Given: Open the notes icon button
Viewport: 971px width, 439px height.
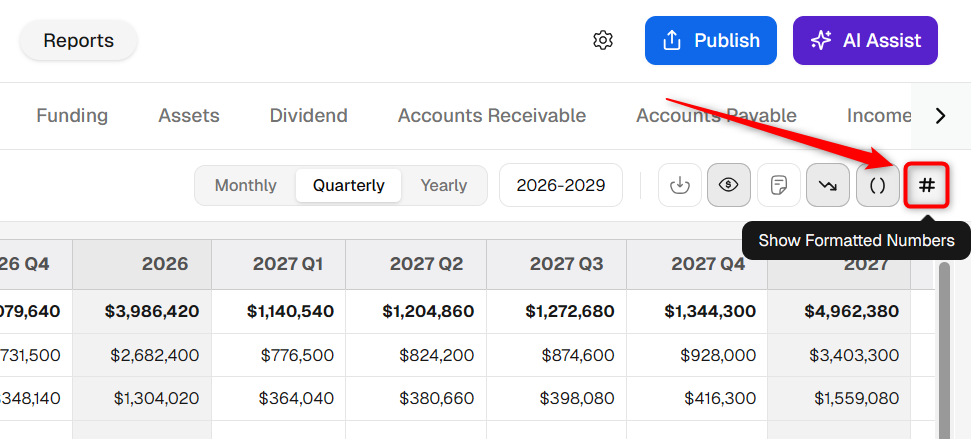Looking at the screenshot, I should point(778,185).
